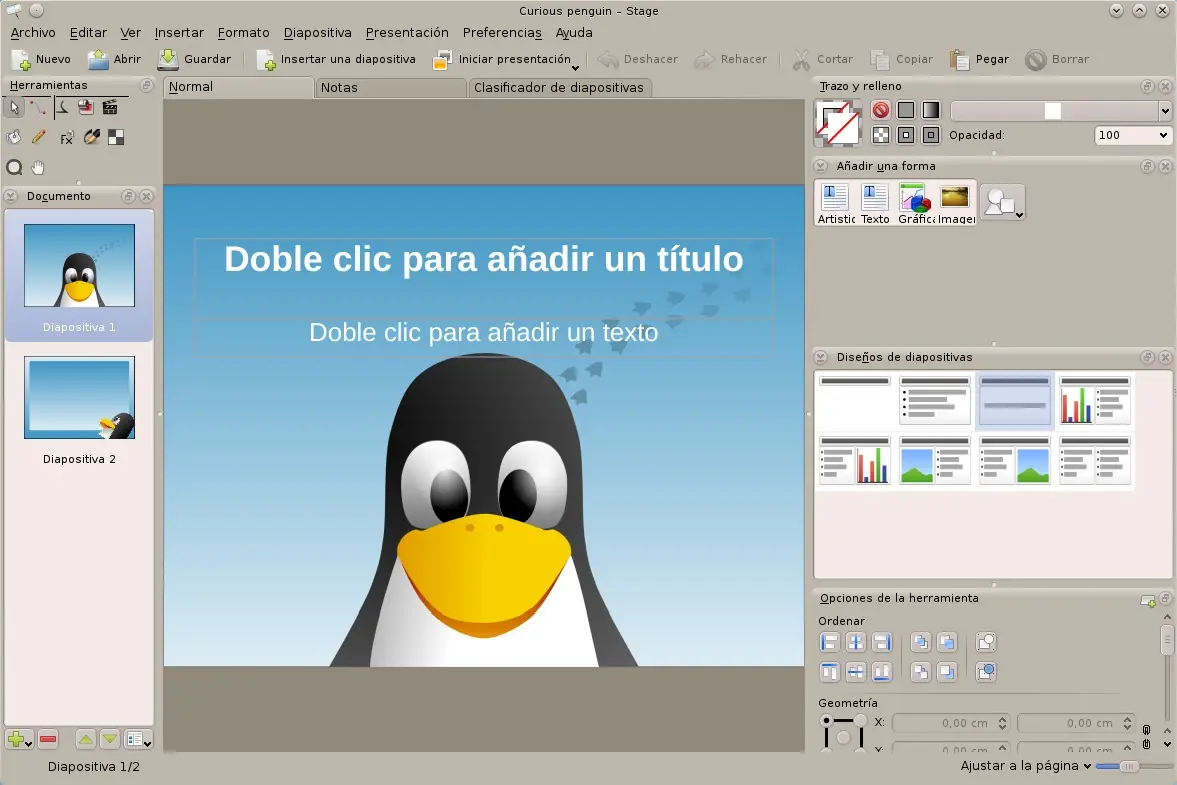Select top-left anchor point in Geometría

pos(826,720)
